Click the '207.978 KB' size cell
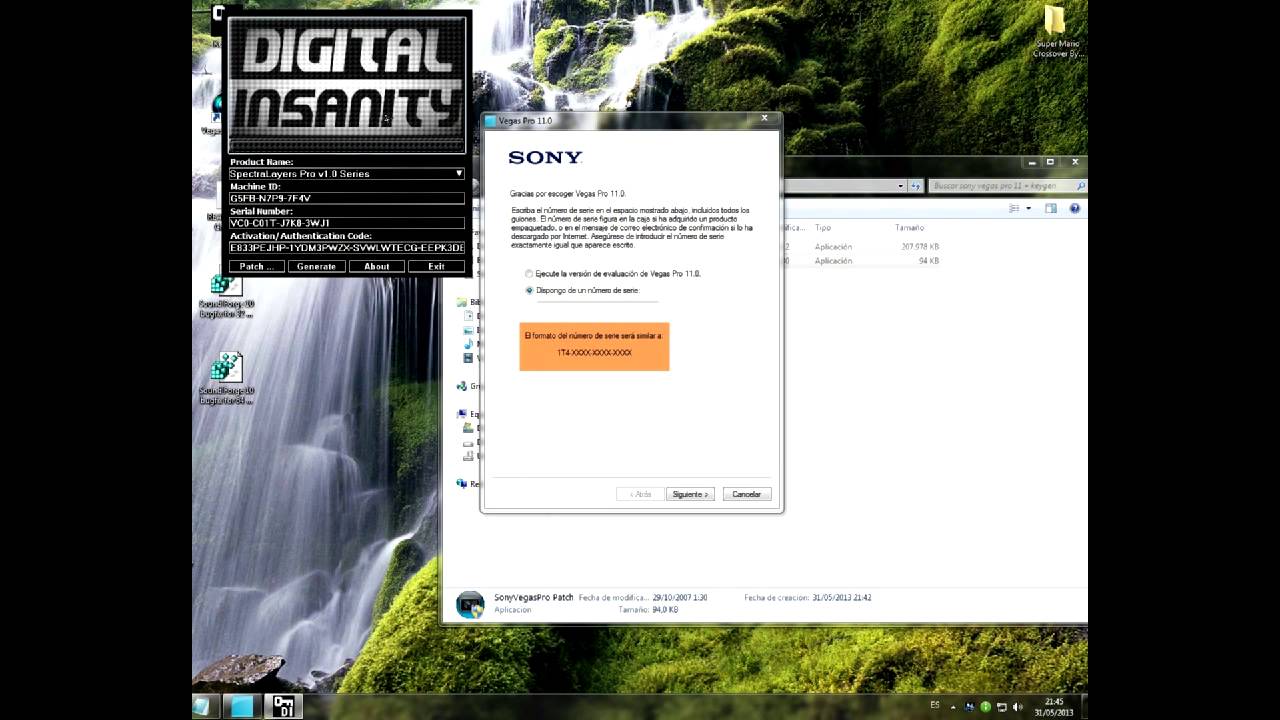This screenshot has width=1280, height=720. coord(920,246)
